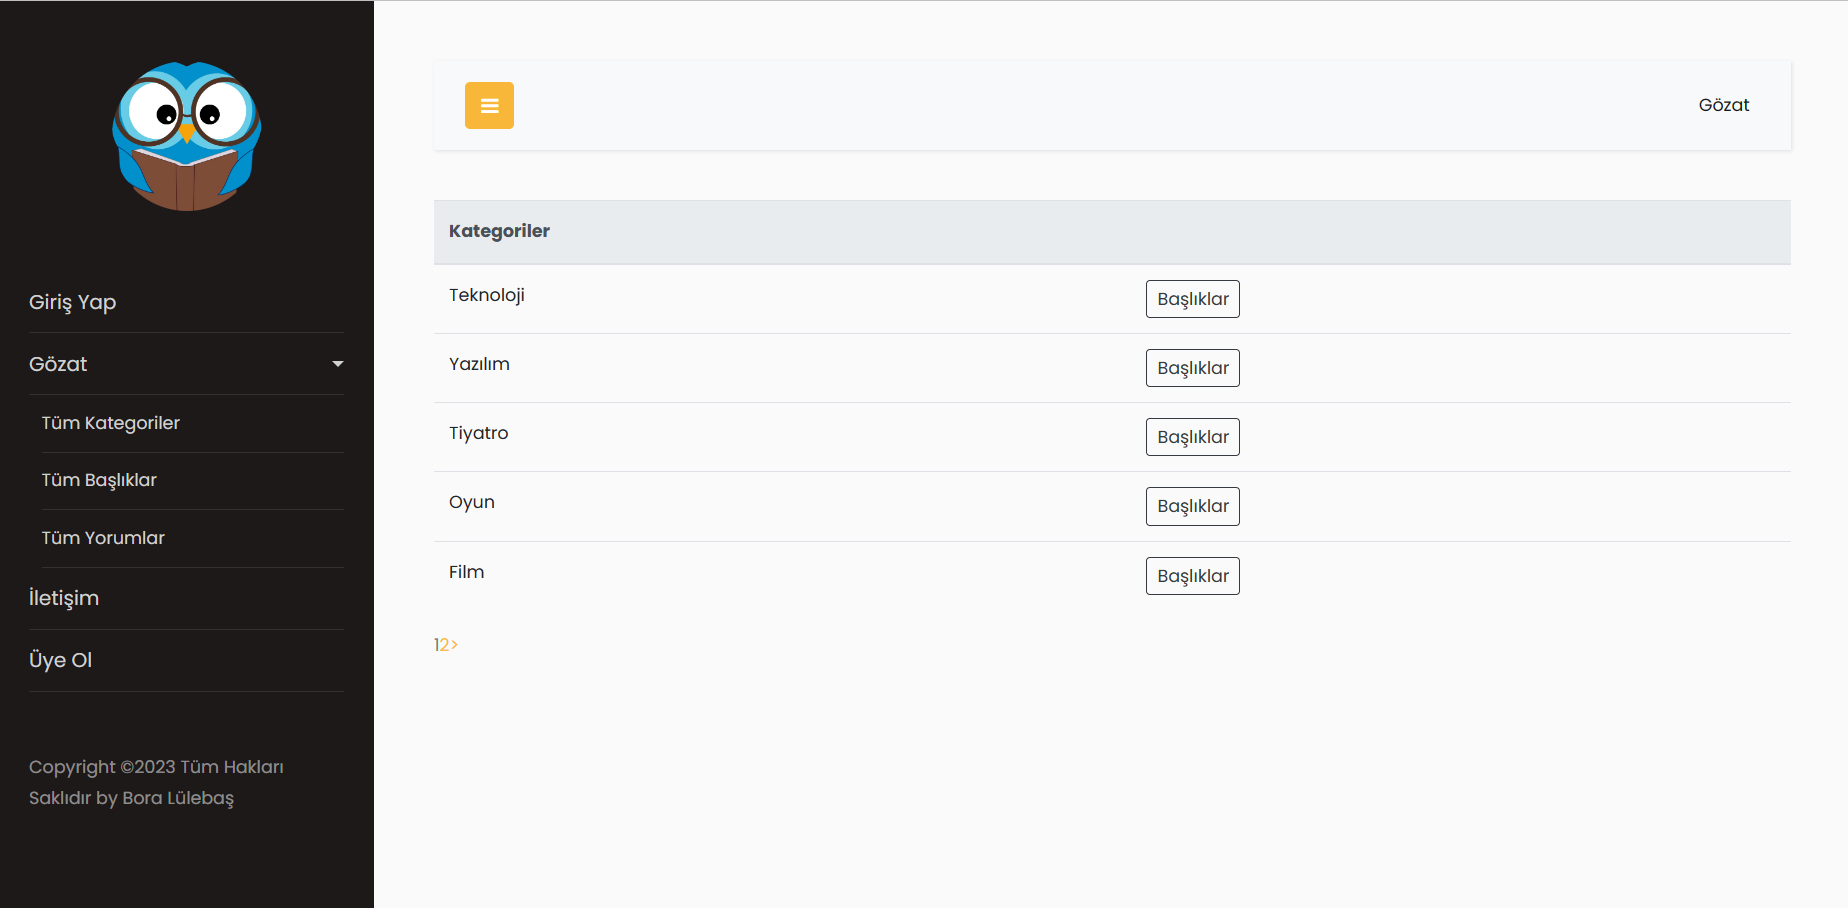Image resolution: width=1848 pixels, height=908 pixels.
Task: Click Gözat link in top bar
Action: click(1724, 105)
